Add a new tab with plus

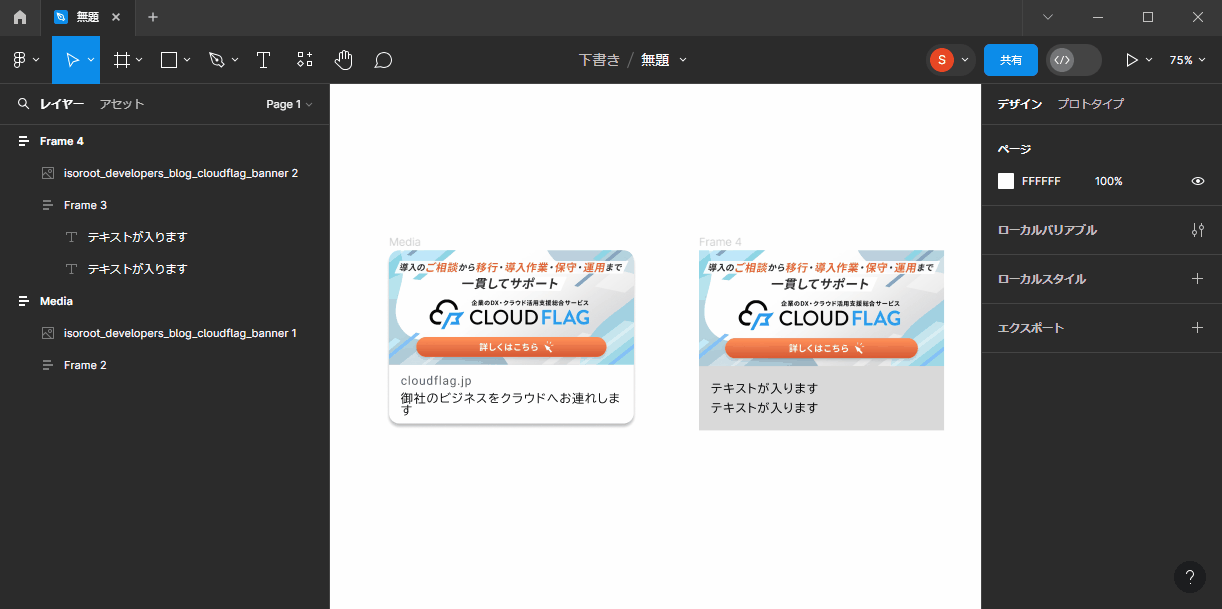(x=153, y=17)
